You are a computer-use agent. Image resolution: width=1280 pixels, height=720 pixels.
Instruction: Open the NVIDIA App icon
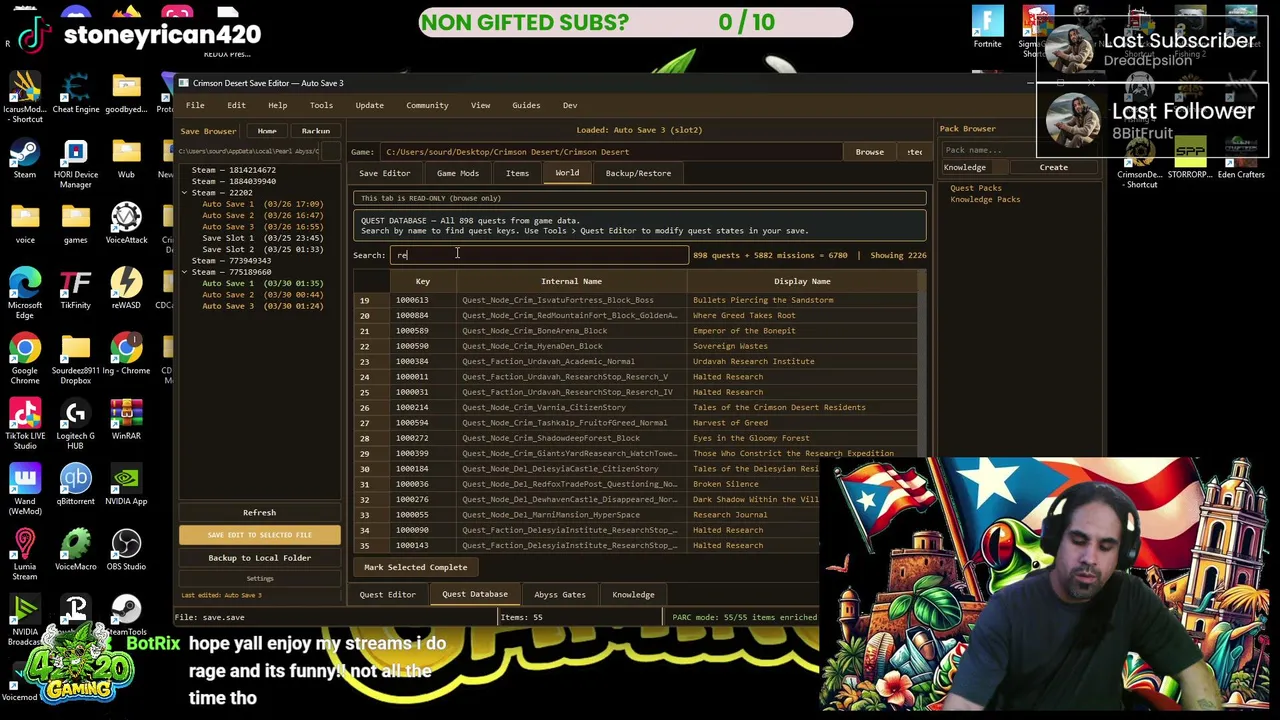(x=126, y=486)
